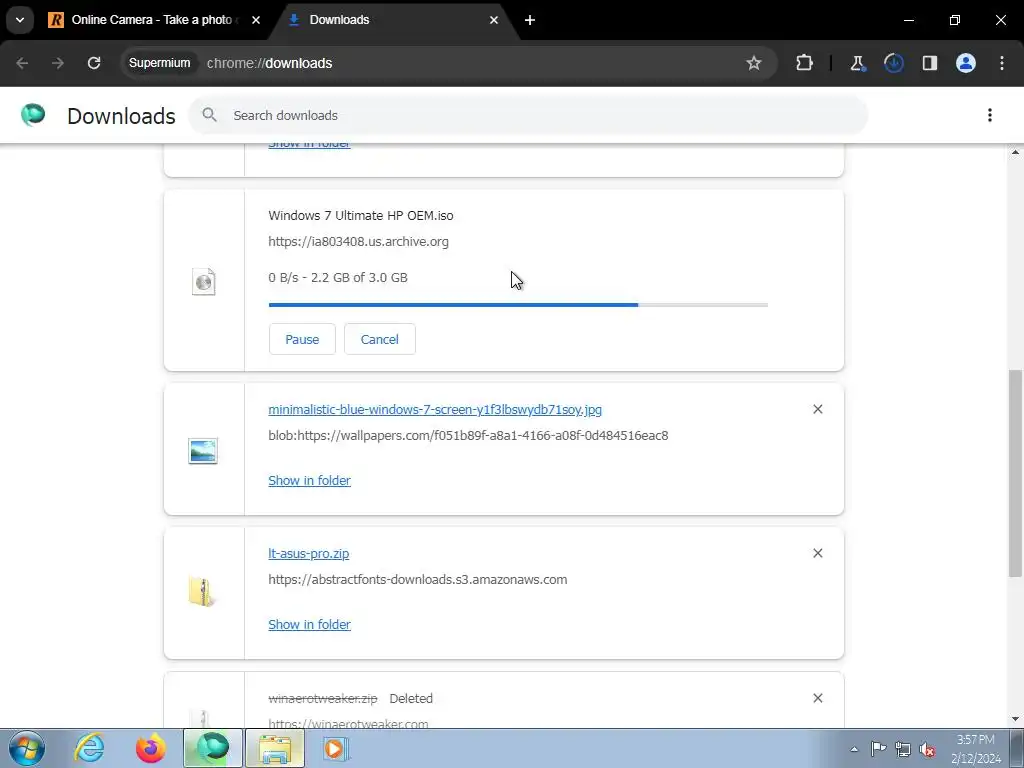
Task: Open the Downloads page more actions menu
Action: point(989,115)
